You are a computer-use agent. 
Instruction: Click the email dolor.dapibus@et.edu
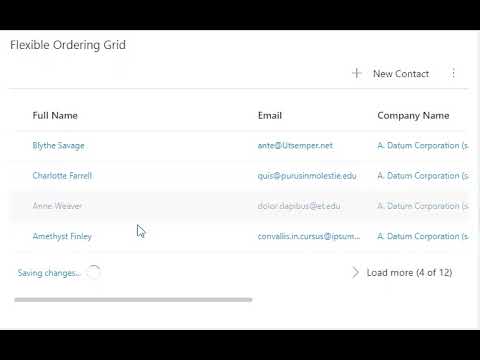(x=299, y=206)
